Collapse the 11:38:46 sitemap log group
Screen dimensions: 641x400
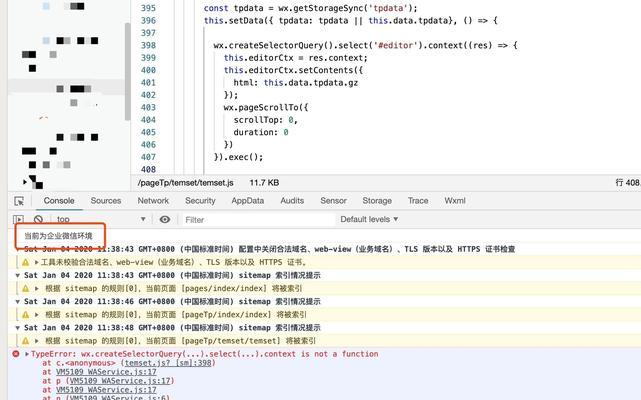(x=18, y=302)
